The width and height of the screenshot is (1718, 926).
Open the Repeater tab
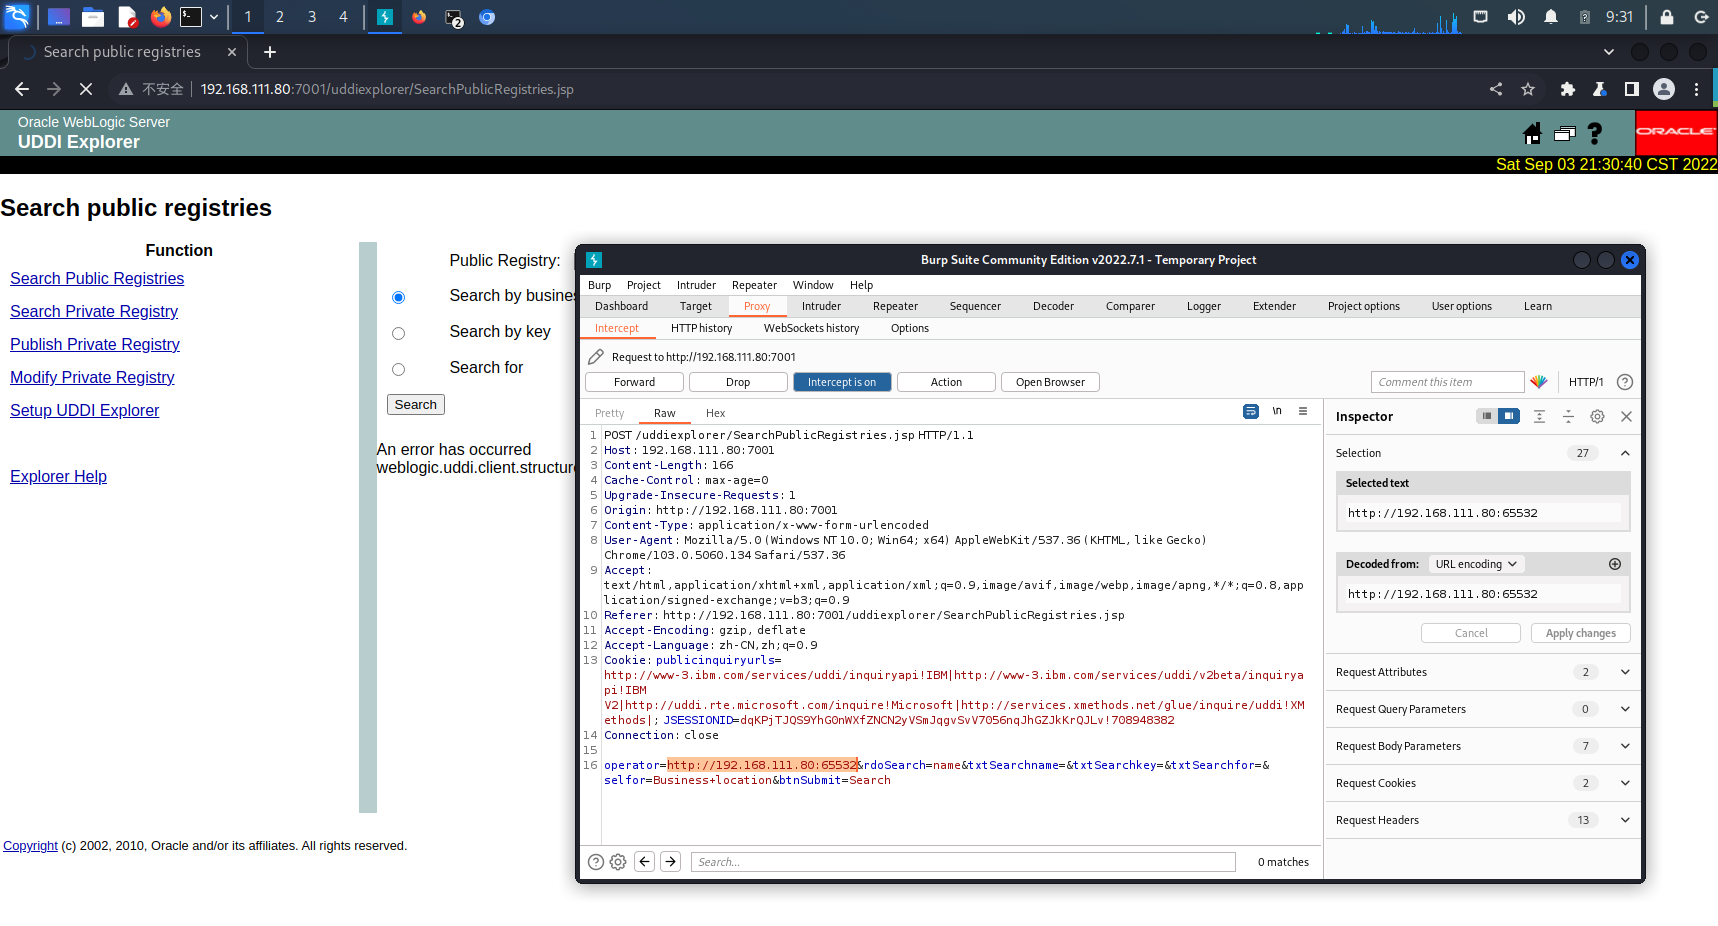[x=895, y=306]
